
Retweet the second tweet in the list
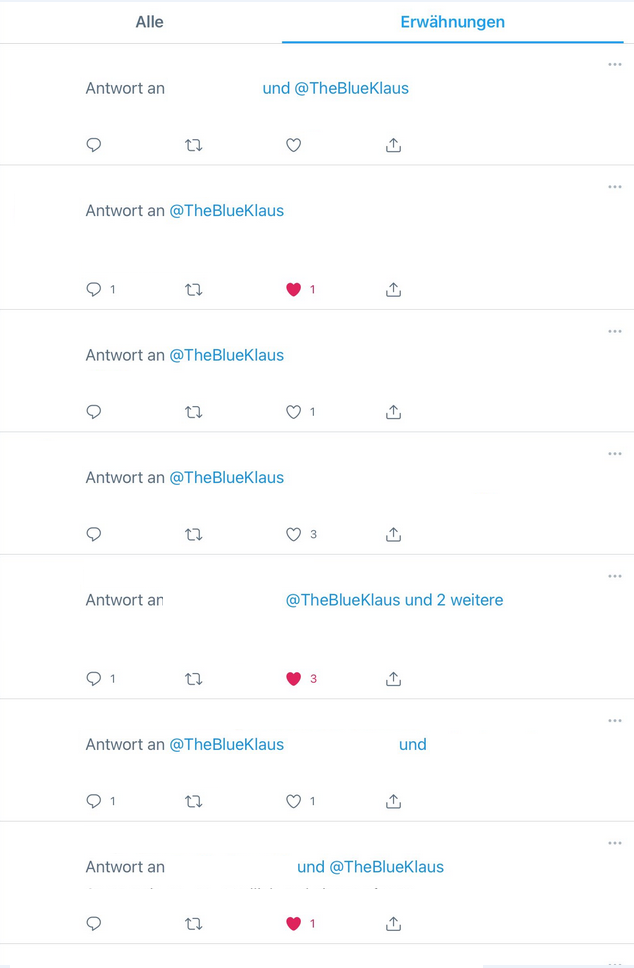[194, 290]
